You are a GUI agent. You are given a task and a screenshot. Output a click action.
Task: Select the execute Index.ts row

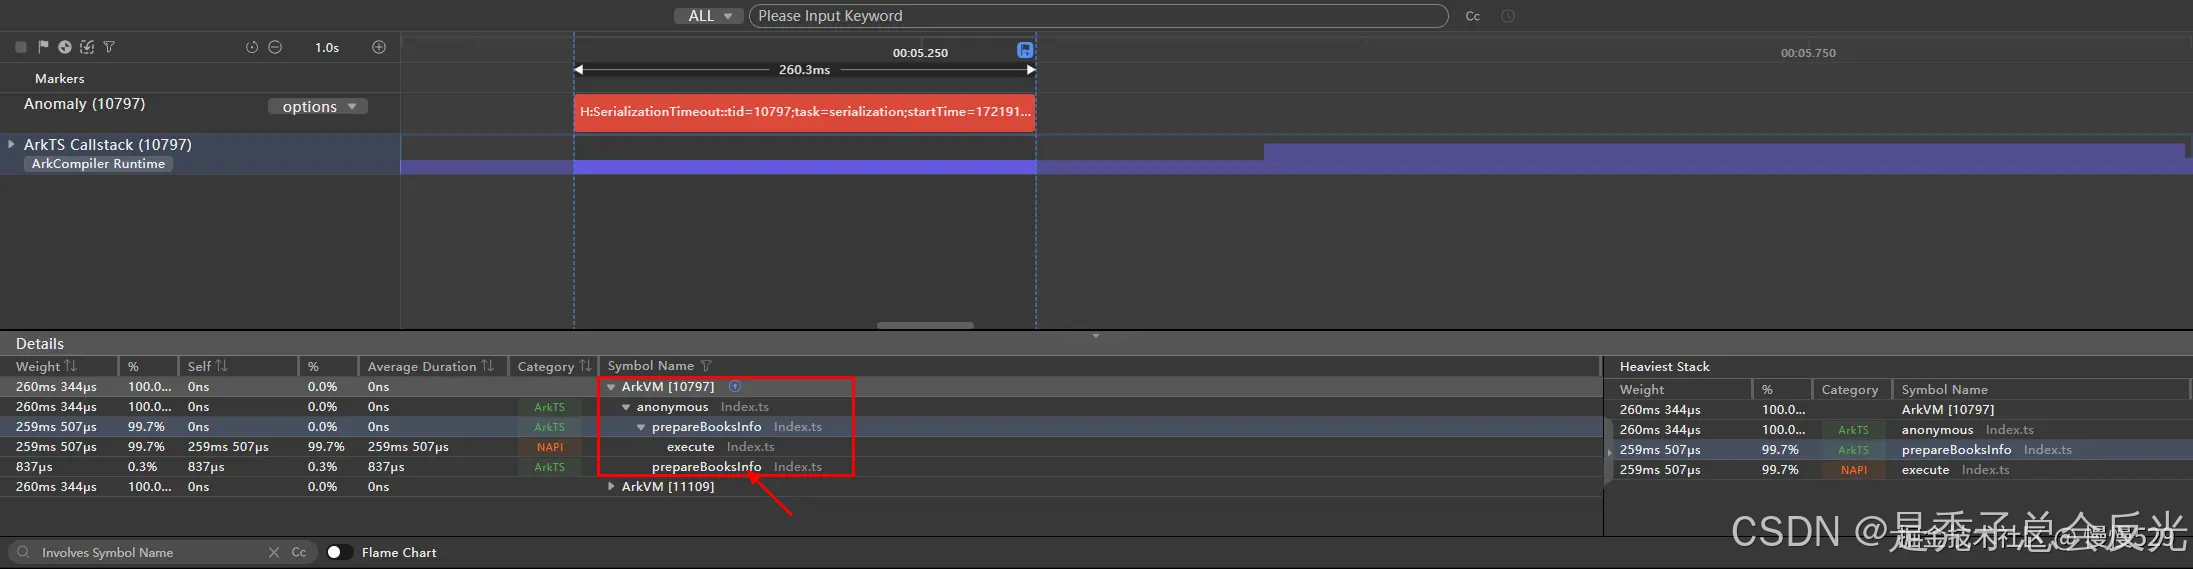tap(800, 447)
